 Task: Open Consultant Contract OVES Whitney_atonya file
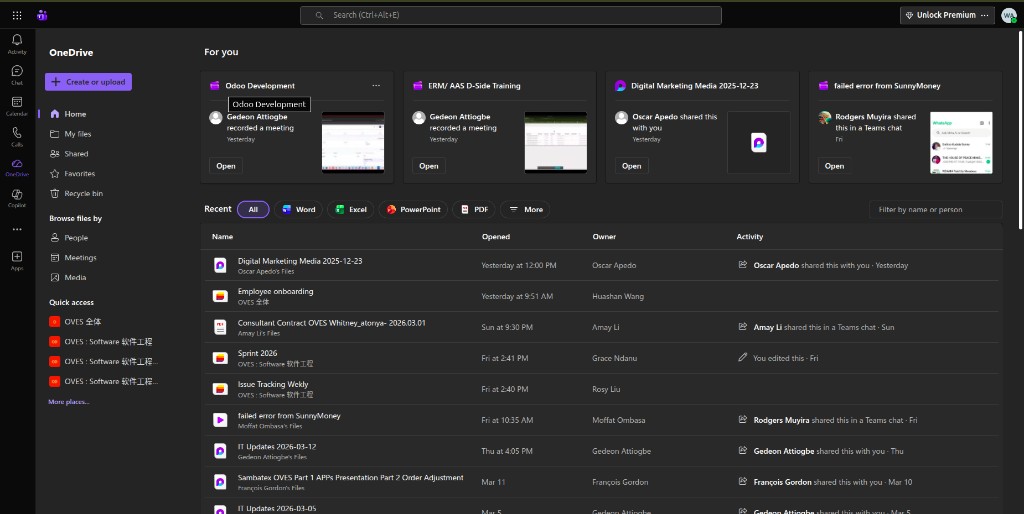332,323
